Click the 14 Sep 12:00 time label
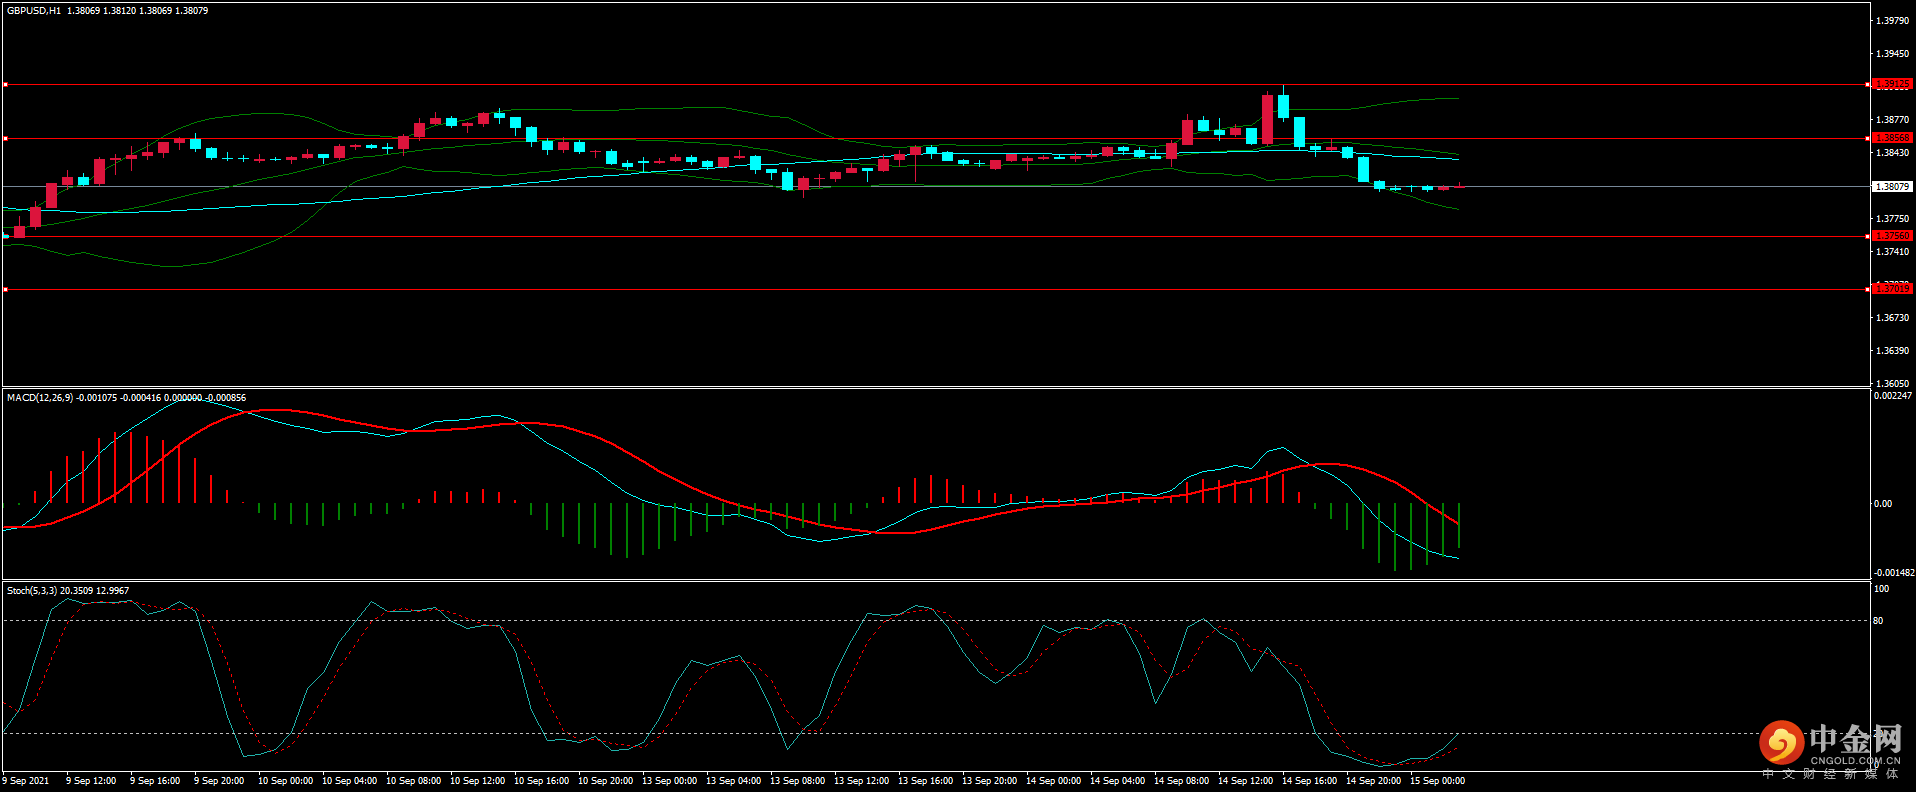 [x=1245, y=781]
